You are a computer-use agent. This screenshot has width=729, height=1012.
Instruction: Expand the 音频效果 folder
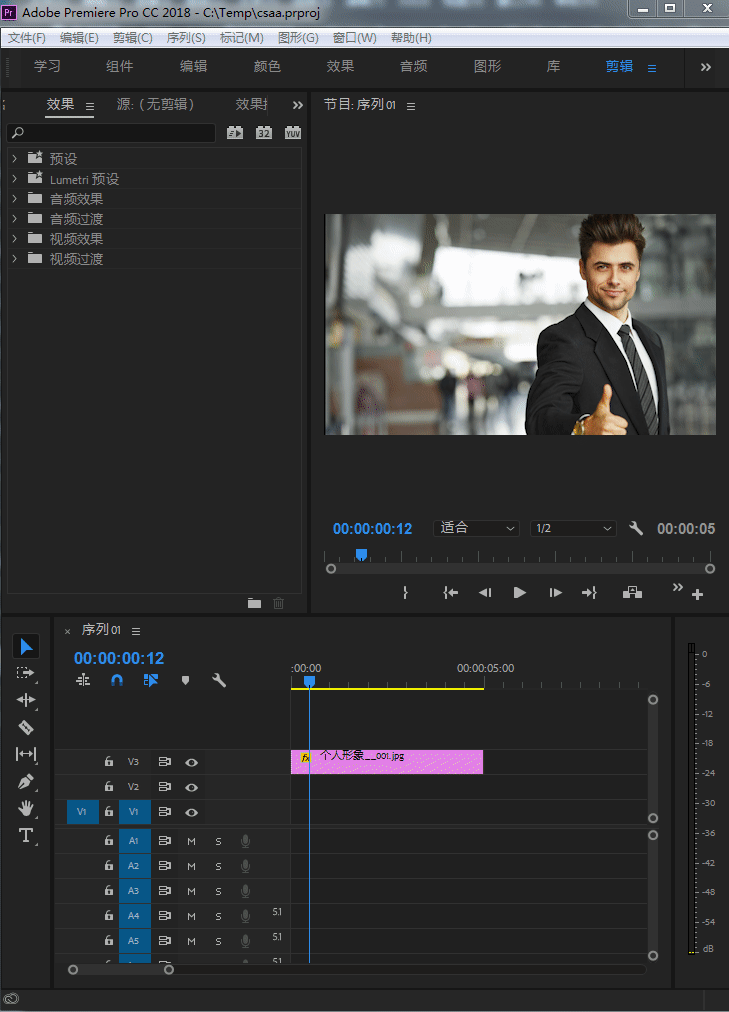coord(14,199)
